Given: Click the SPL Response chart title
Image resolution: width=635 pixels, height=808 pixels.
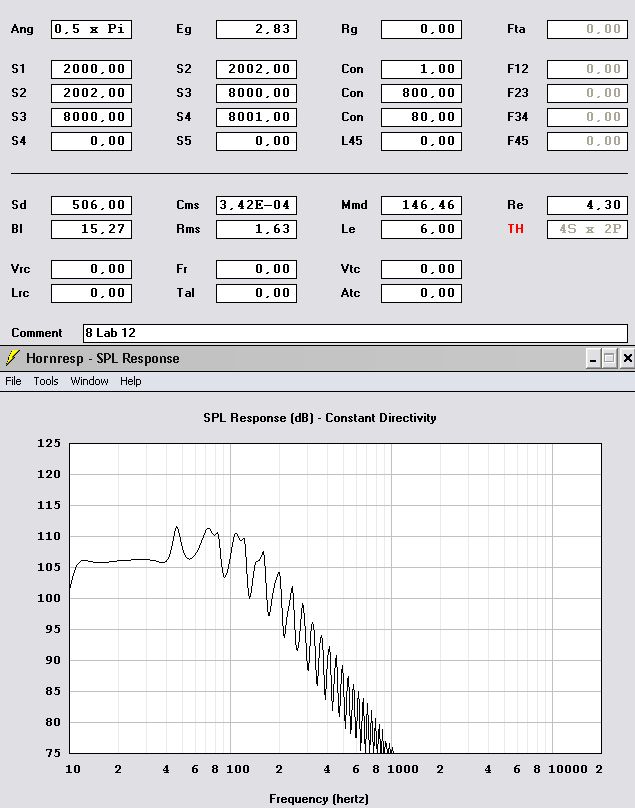Looking at the screenshot, I should pos(320,418).
